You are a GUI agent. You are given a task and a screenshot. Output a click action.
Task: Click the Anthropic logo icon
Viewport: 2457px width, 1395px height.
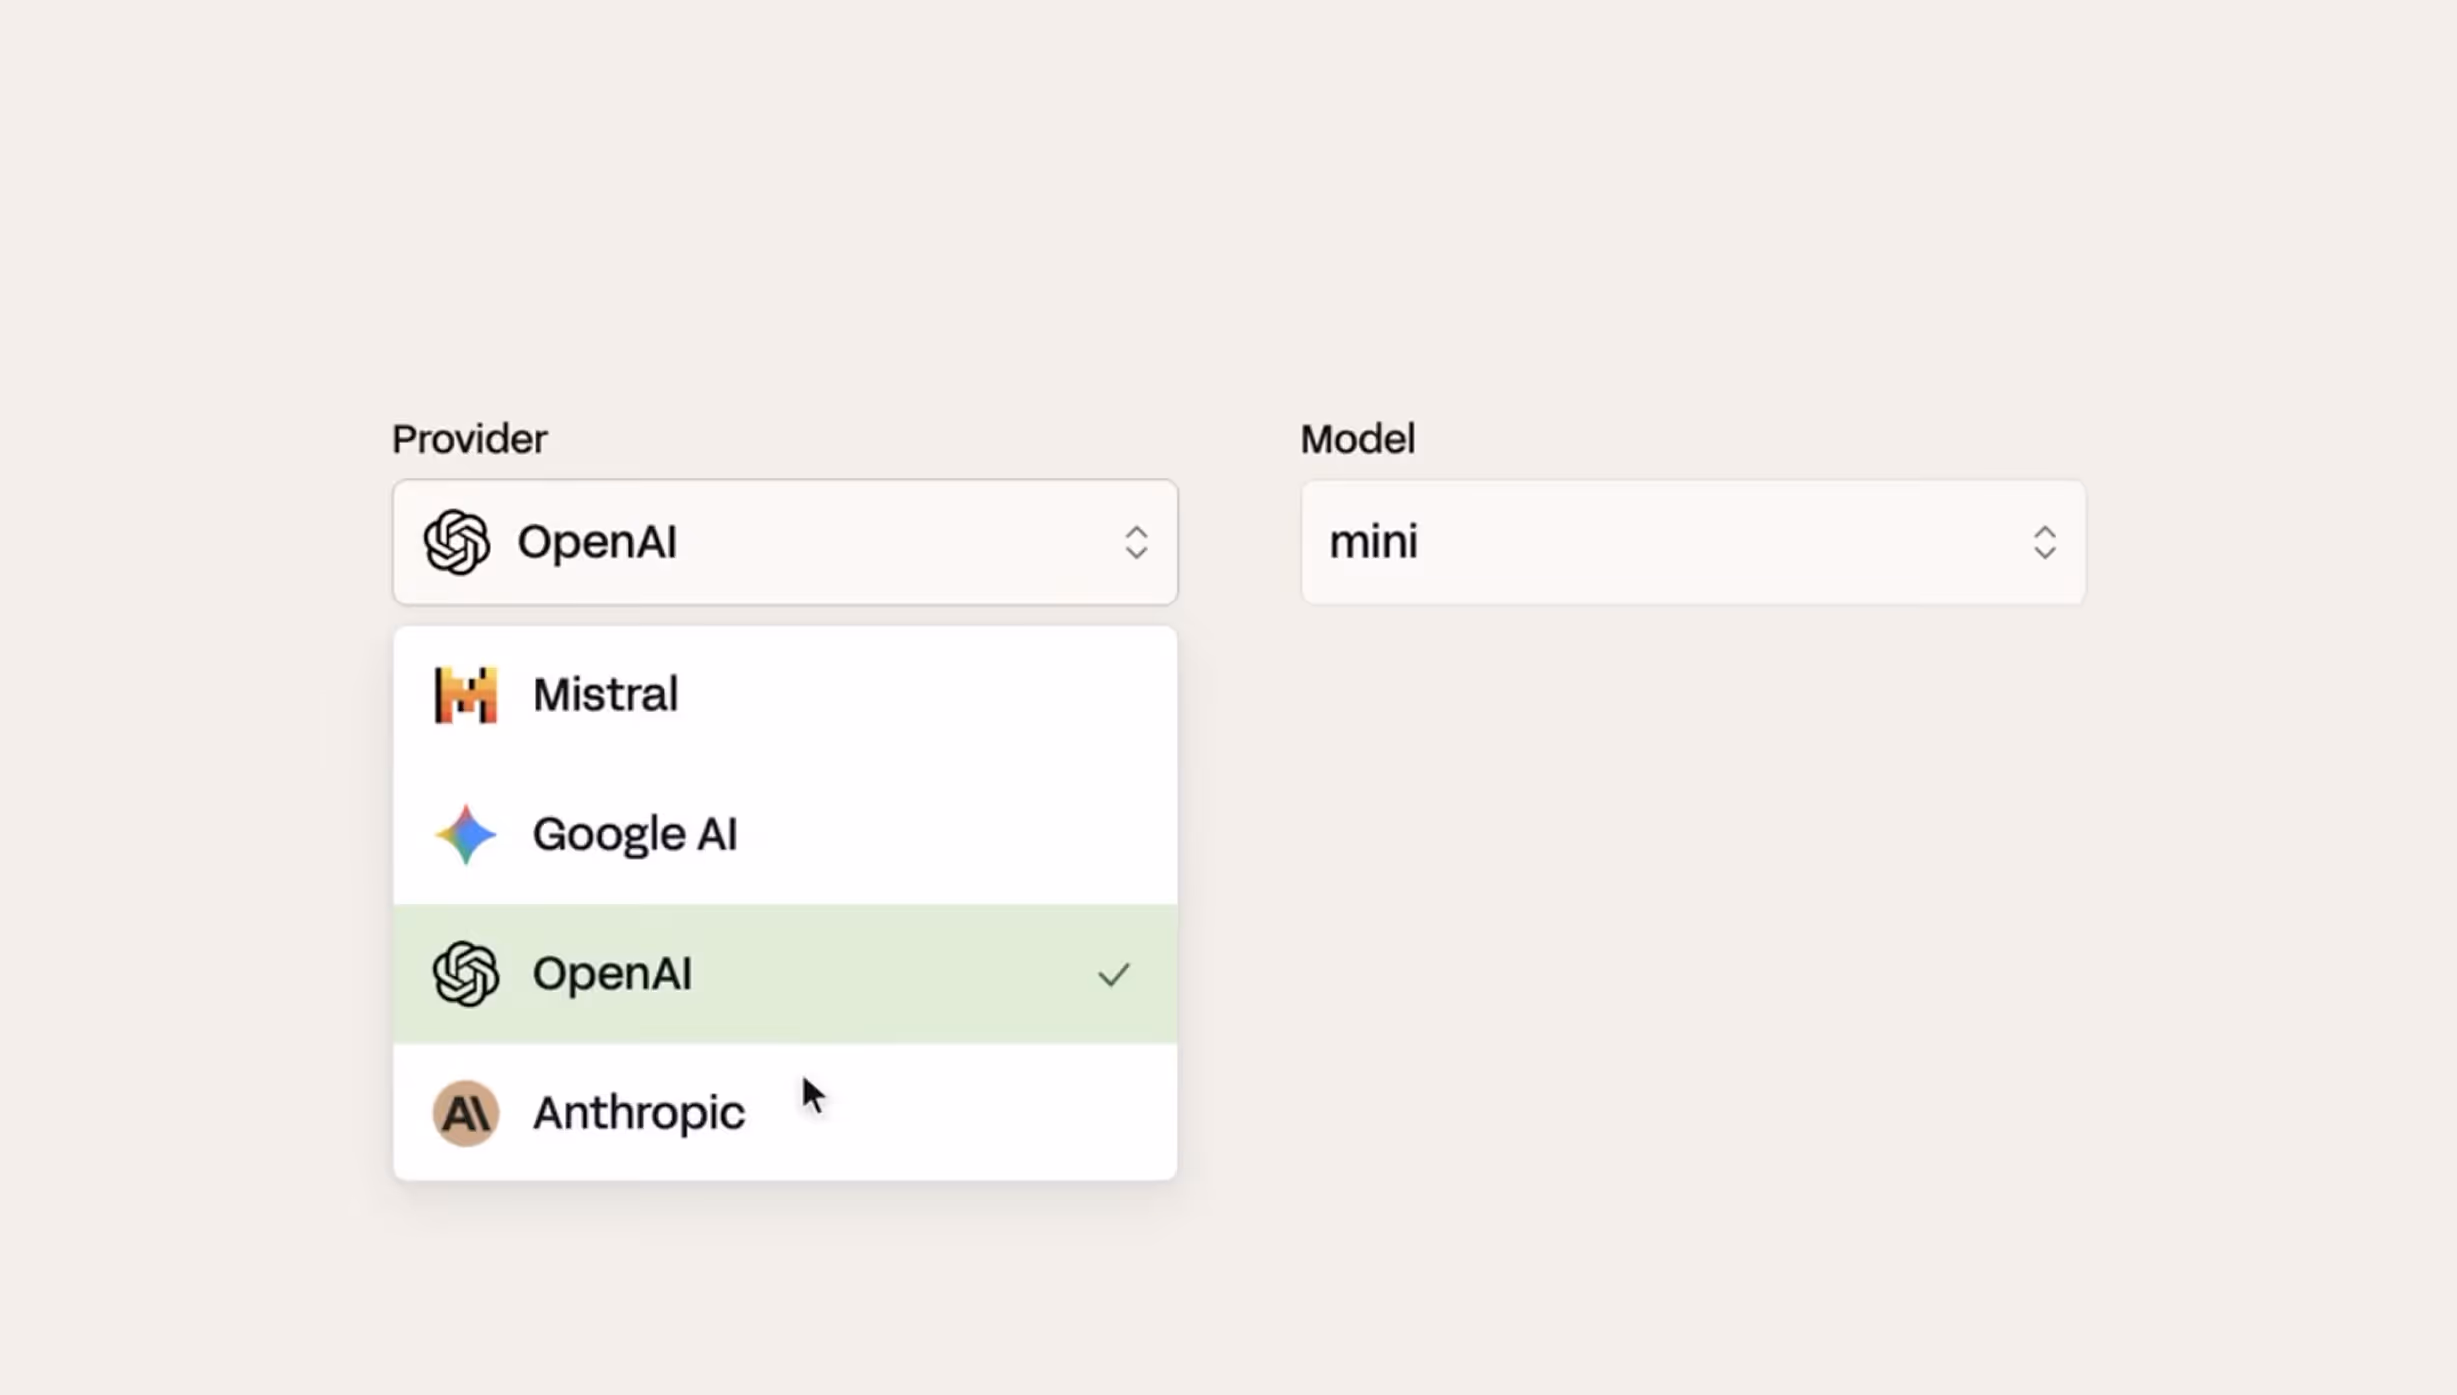click(466, 1113)
